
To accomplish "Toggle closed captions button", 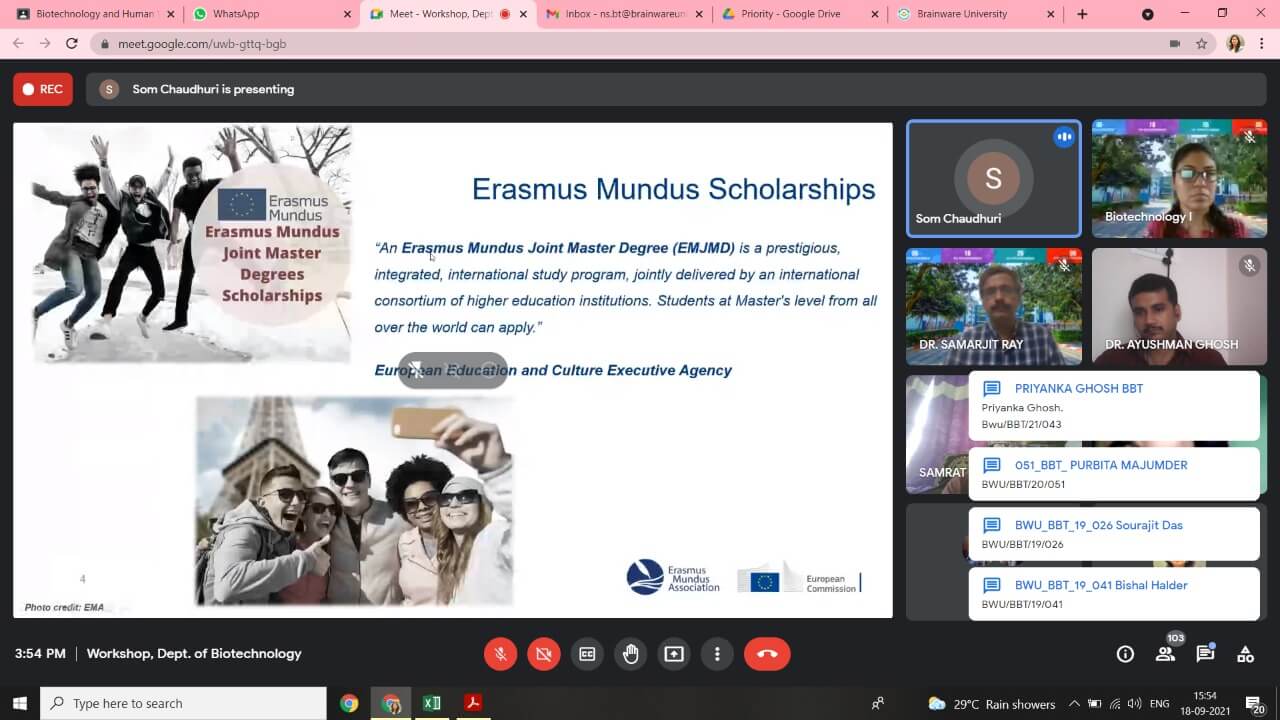I will pos(587,654).
